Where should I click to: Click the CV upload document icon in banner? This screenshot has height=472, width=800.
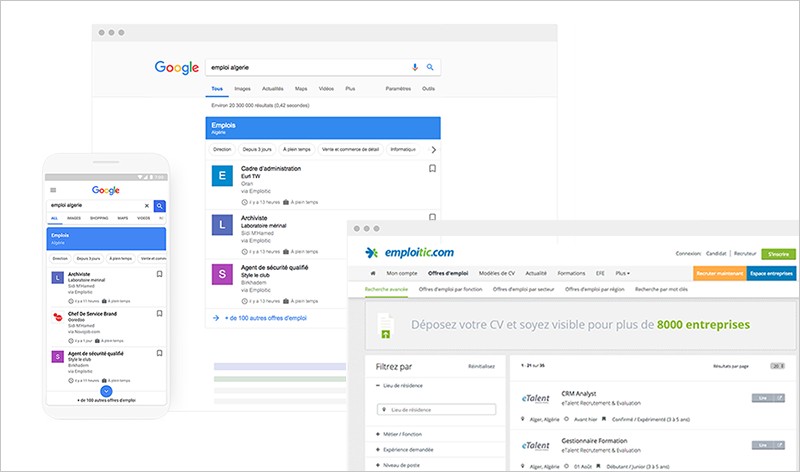(385, 325)
